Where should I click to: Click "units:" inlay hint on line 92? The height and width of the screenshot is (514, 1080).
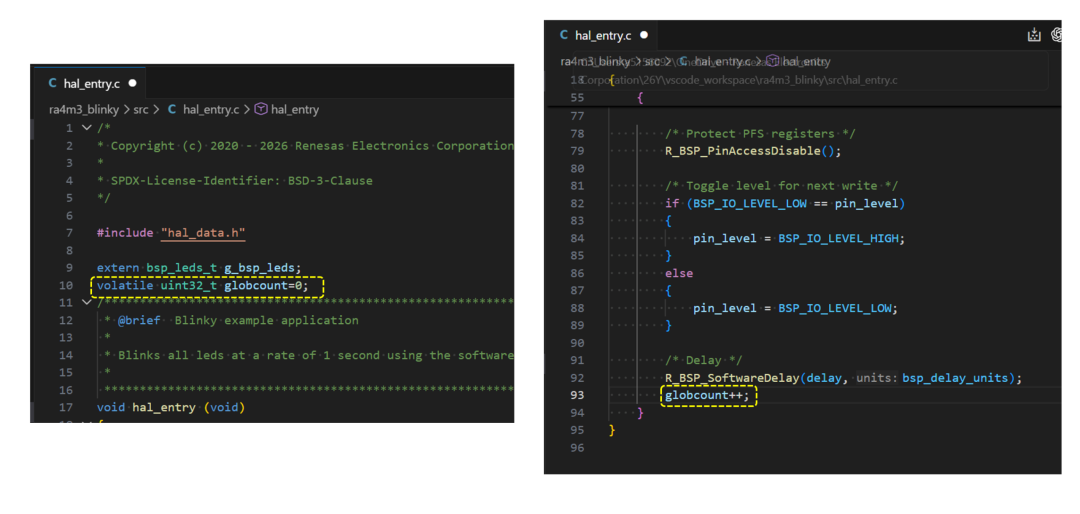[878, 378]
